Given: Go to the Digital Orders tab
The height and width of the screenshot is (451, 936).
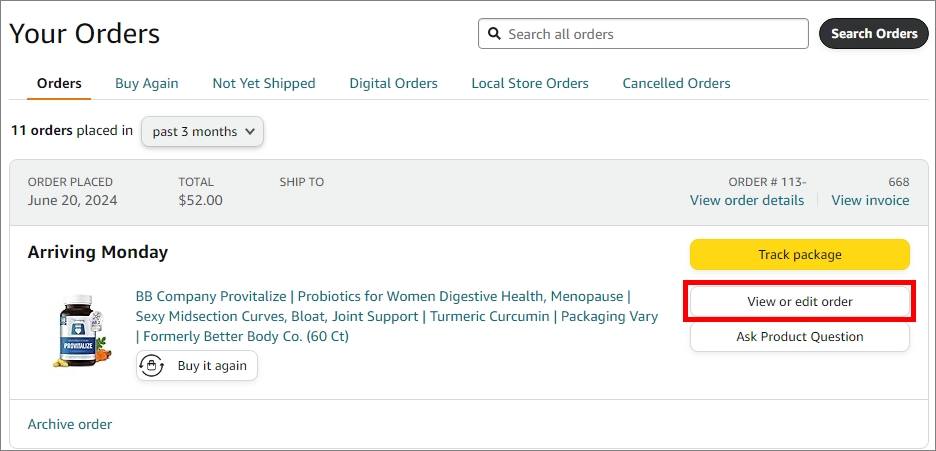Looking at the screenshot, I should (x=393, y=83).
